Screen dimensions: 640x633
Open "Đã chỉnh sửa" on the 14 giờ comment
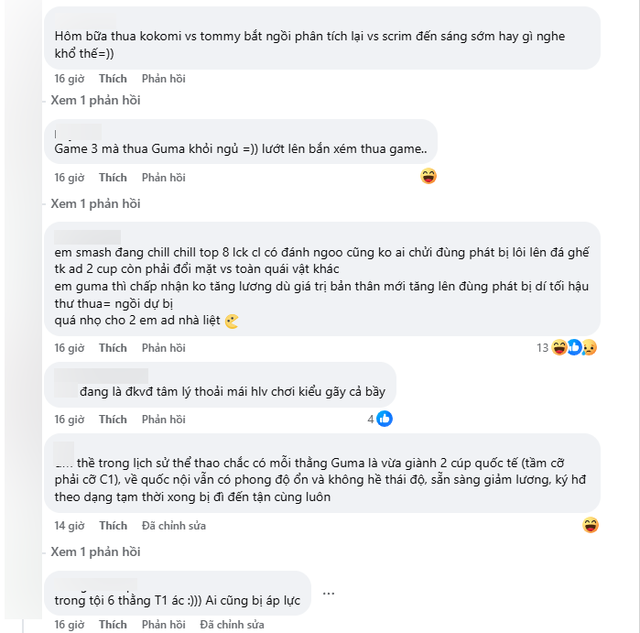pos(175,525)
